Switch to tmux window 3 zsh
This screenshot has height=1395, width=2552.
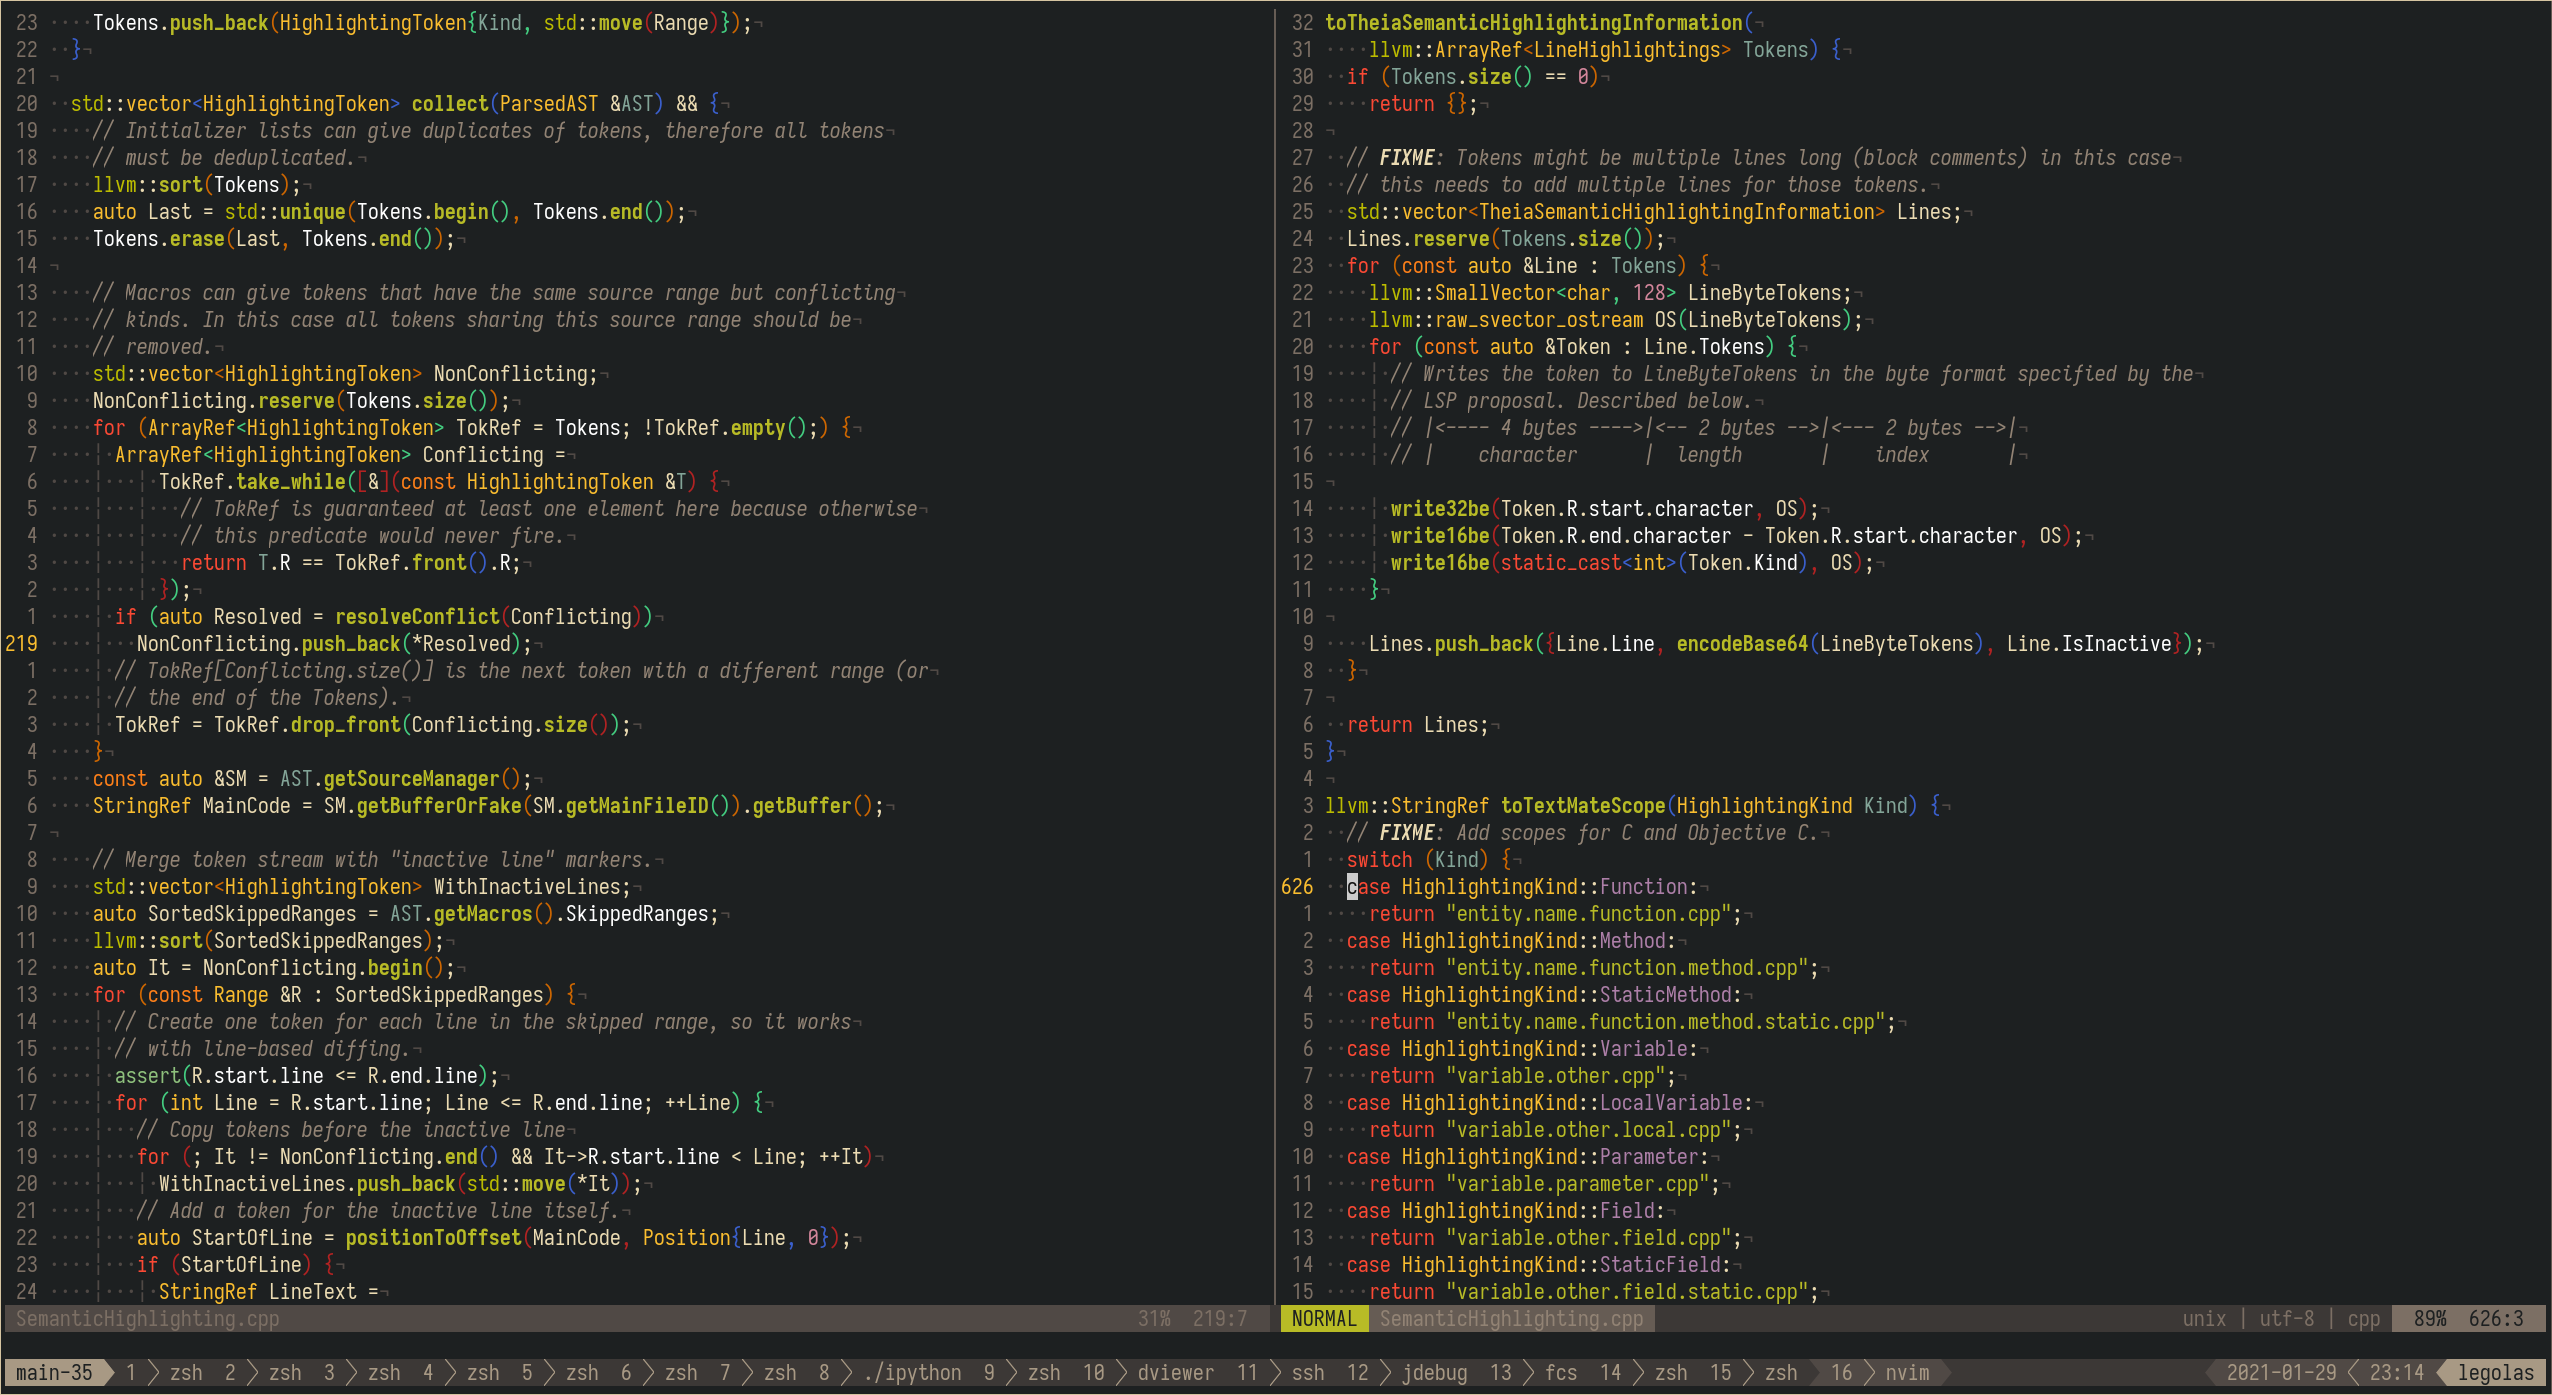(362, 1372)
